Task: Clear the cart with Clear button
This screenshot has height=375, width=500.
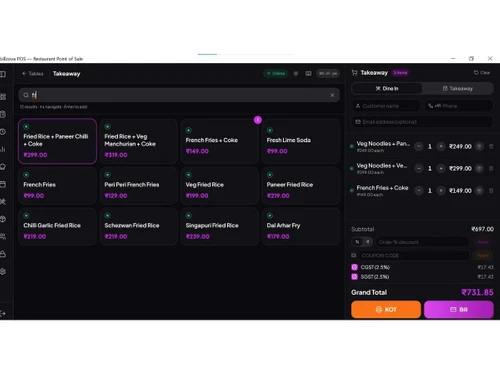Action: (x=482, y=73)
